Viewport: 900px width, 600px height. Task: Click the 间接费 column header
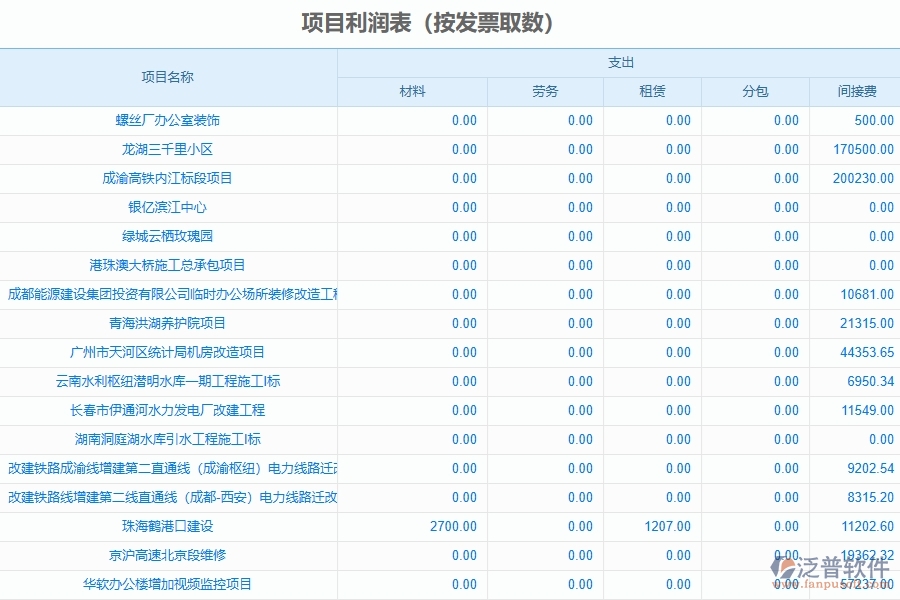(x=855, y=90)
